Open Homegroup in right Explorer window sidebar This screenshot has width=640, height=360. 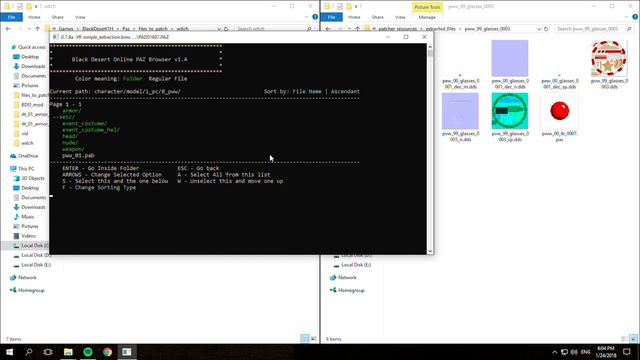point(351,290)
